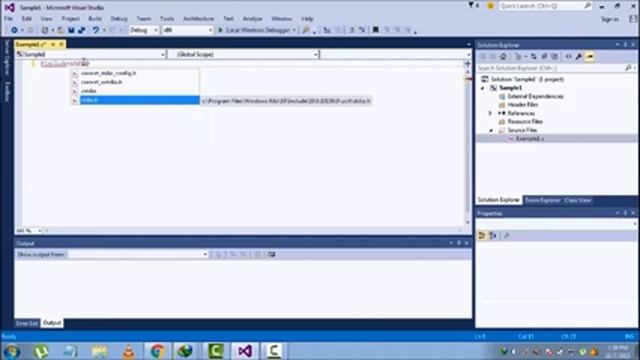Select External Dependencies folder

click(x=535, y=96)
